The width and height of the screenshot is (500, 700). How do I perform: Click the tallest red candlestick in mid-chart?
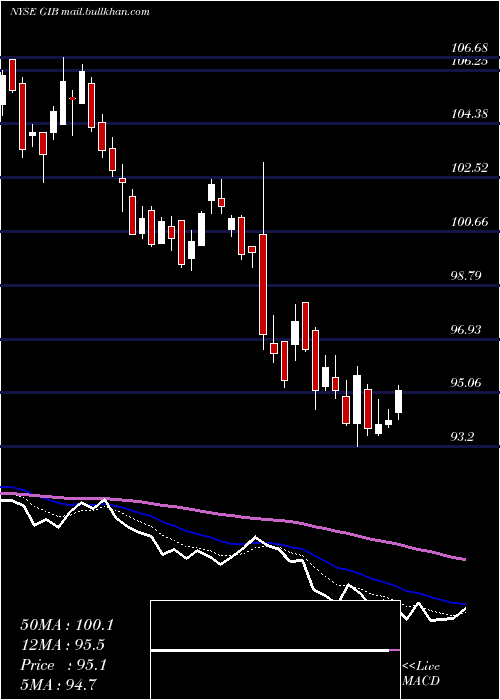coord(263,284)
